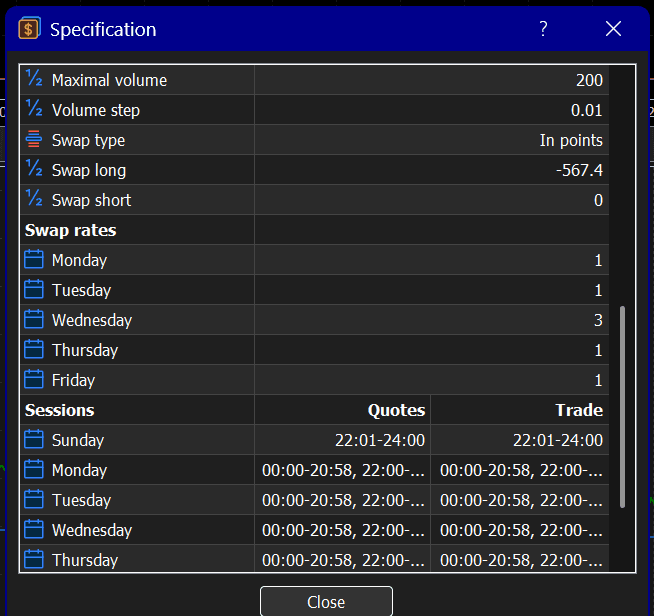Viewport: 654px width, 616px height.
Task: Select the Tuesday Trade session cell
Action: tap(520, 500)
